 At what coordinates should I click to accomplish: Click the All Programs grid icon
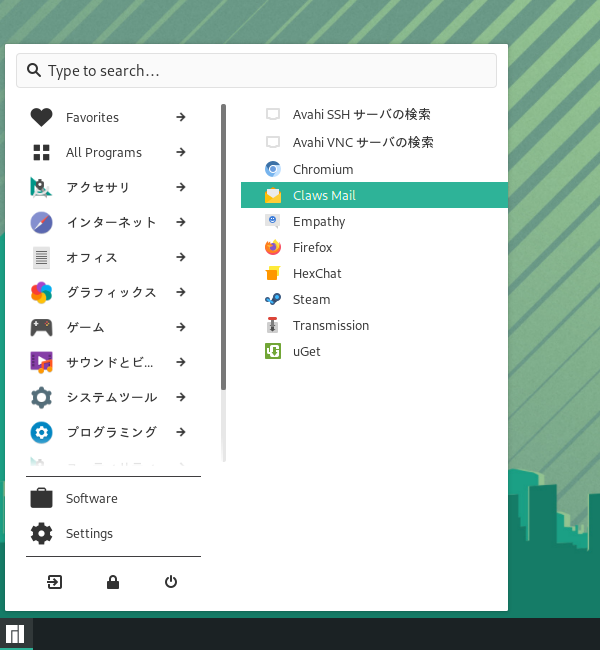[x=41, y=153]
